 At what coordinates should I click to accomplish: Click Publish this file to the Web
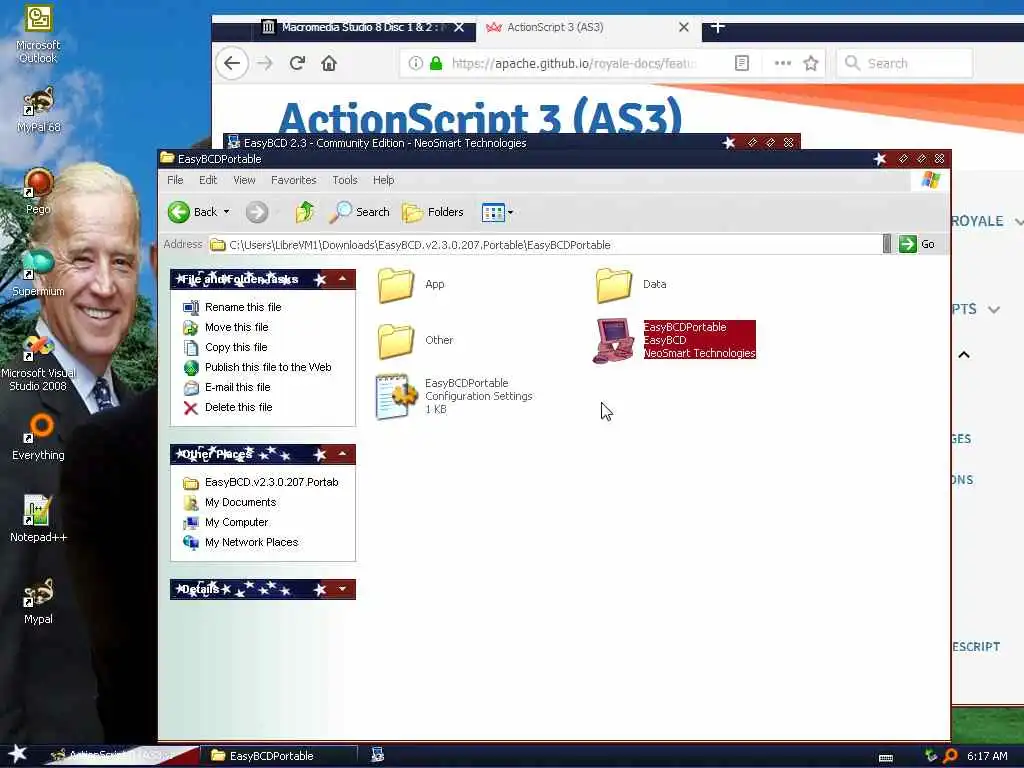point(257,367)
